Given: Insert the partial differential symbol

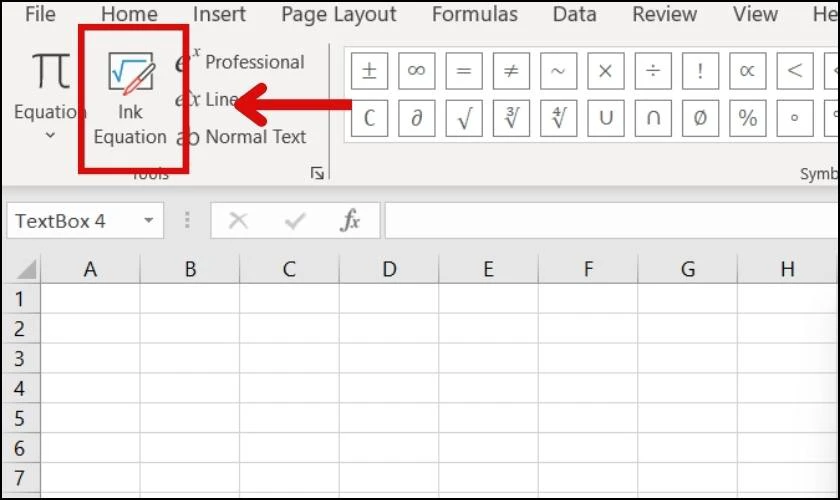Looking at the screenshot, I should tap(416, 118).
